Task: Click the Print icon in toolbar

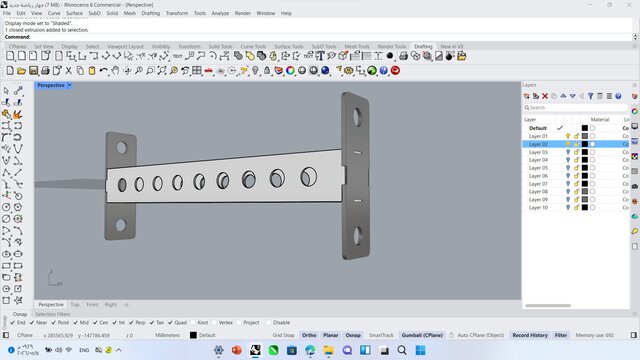Action: pos(45,71)
